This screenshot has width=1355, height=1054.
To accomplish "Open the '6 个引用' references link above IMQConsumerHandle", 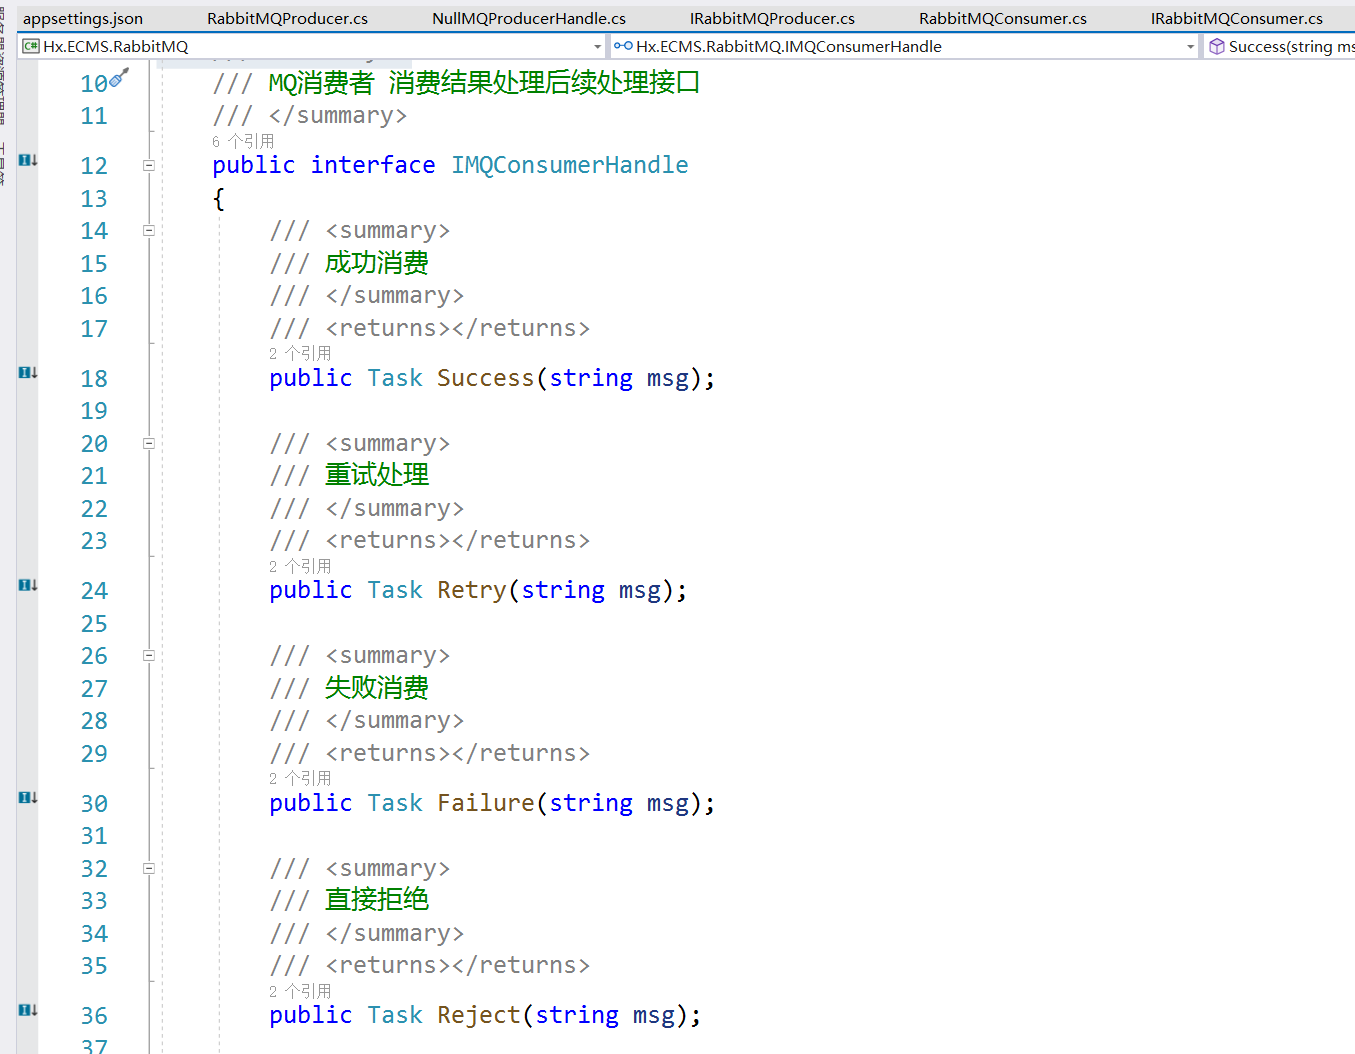I will (243, 141).
